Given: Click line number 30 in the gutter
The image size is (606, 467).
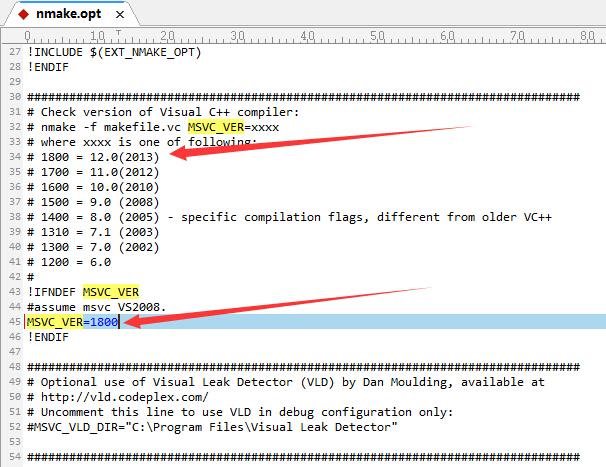Looking at the screenshot, I should pos(15,97).
